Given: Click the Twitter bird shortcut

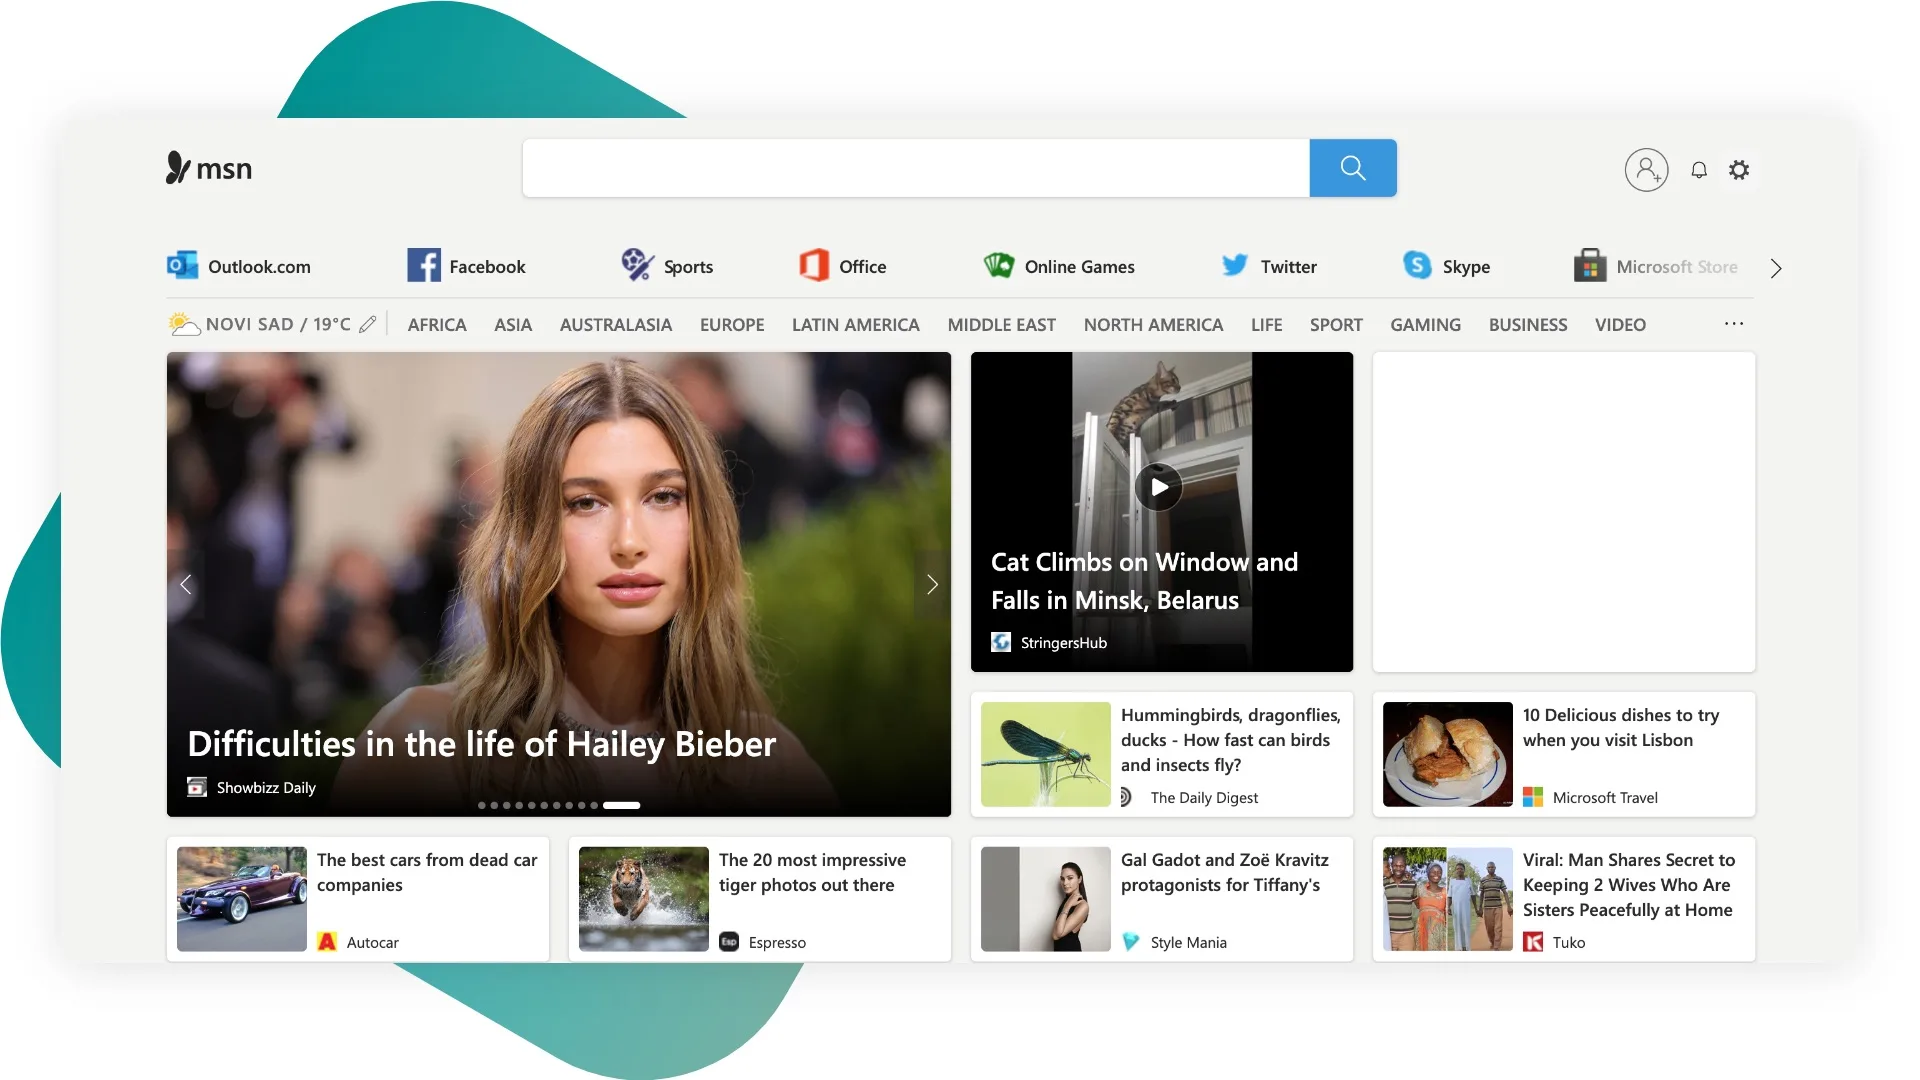Looking at the screenshot, I should [1234, 266].
